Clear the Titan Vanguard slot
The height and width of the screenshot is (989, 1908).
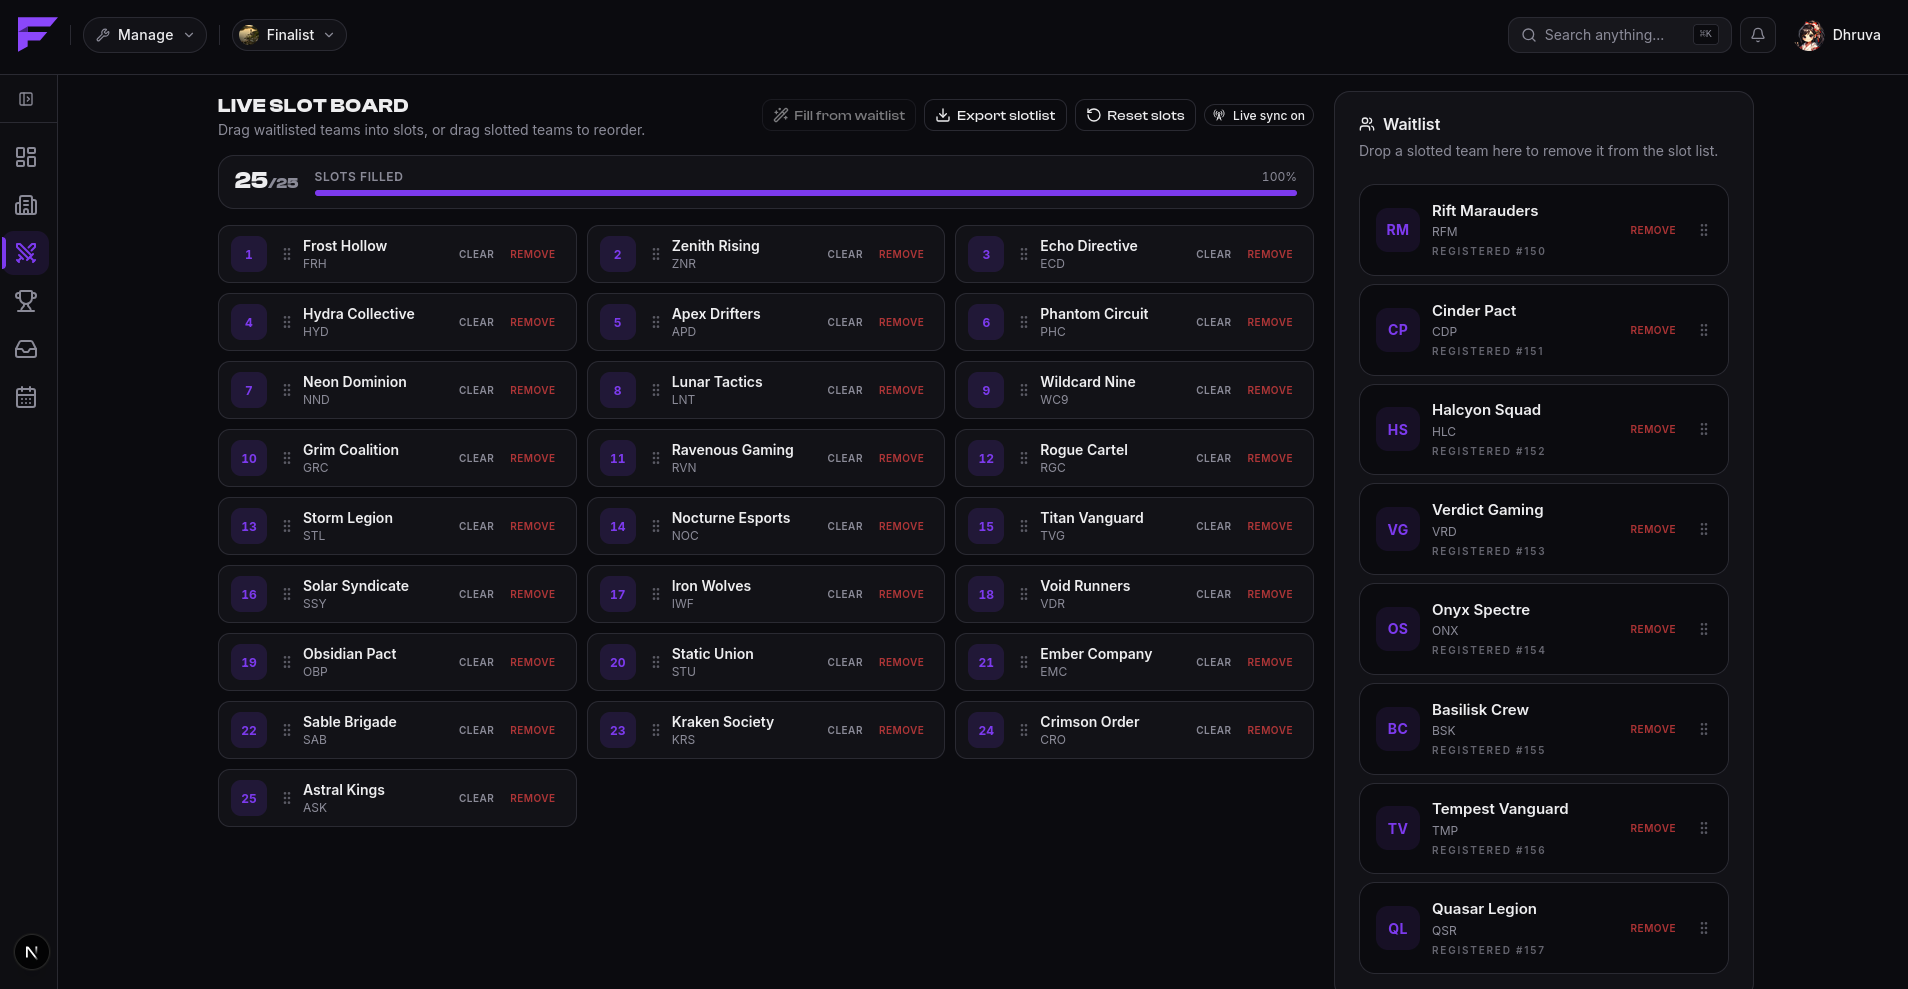coord(1213,526)
